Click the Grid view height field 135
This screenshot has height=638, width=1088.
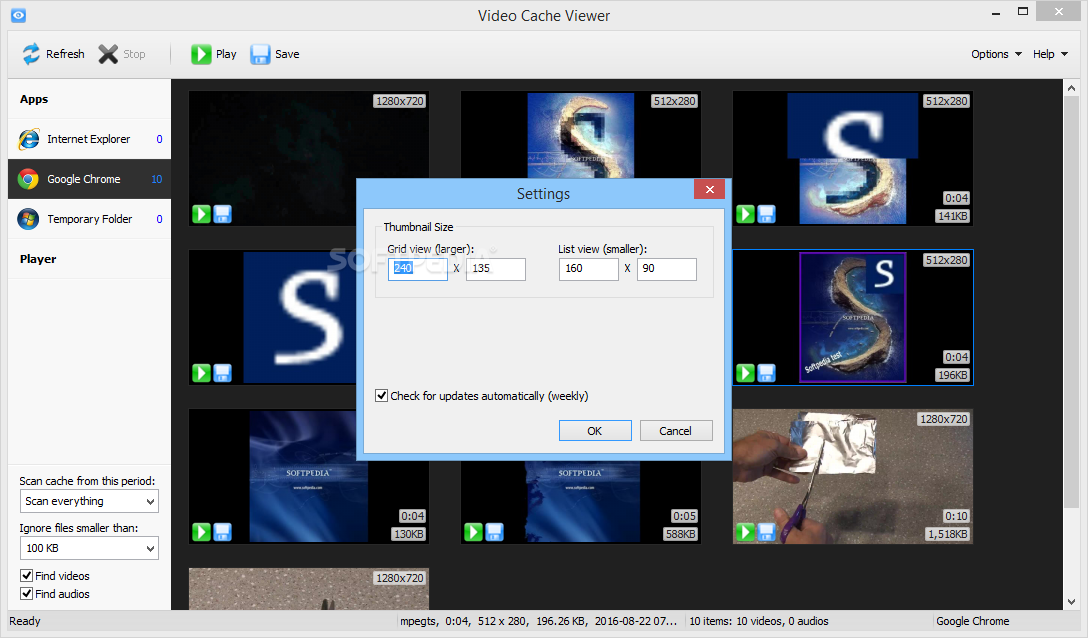click(x=495, y=269)
